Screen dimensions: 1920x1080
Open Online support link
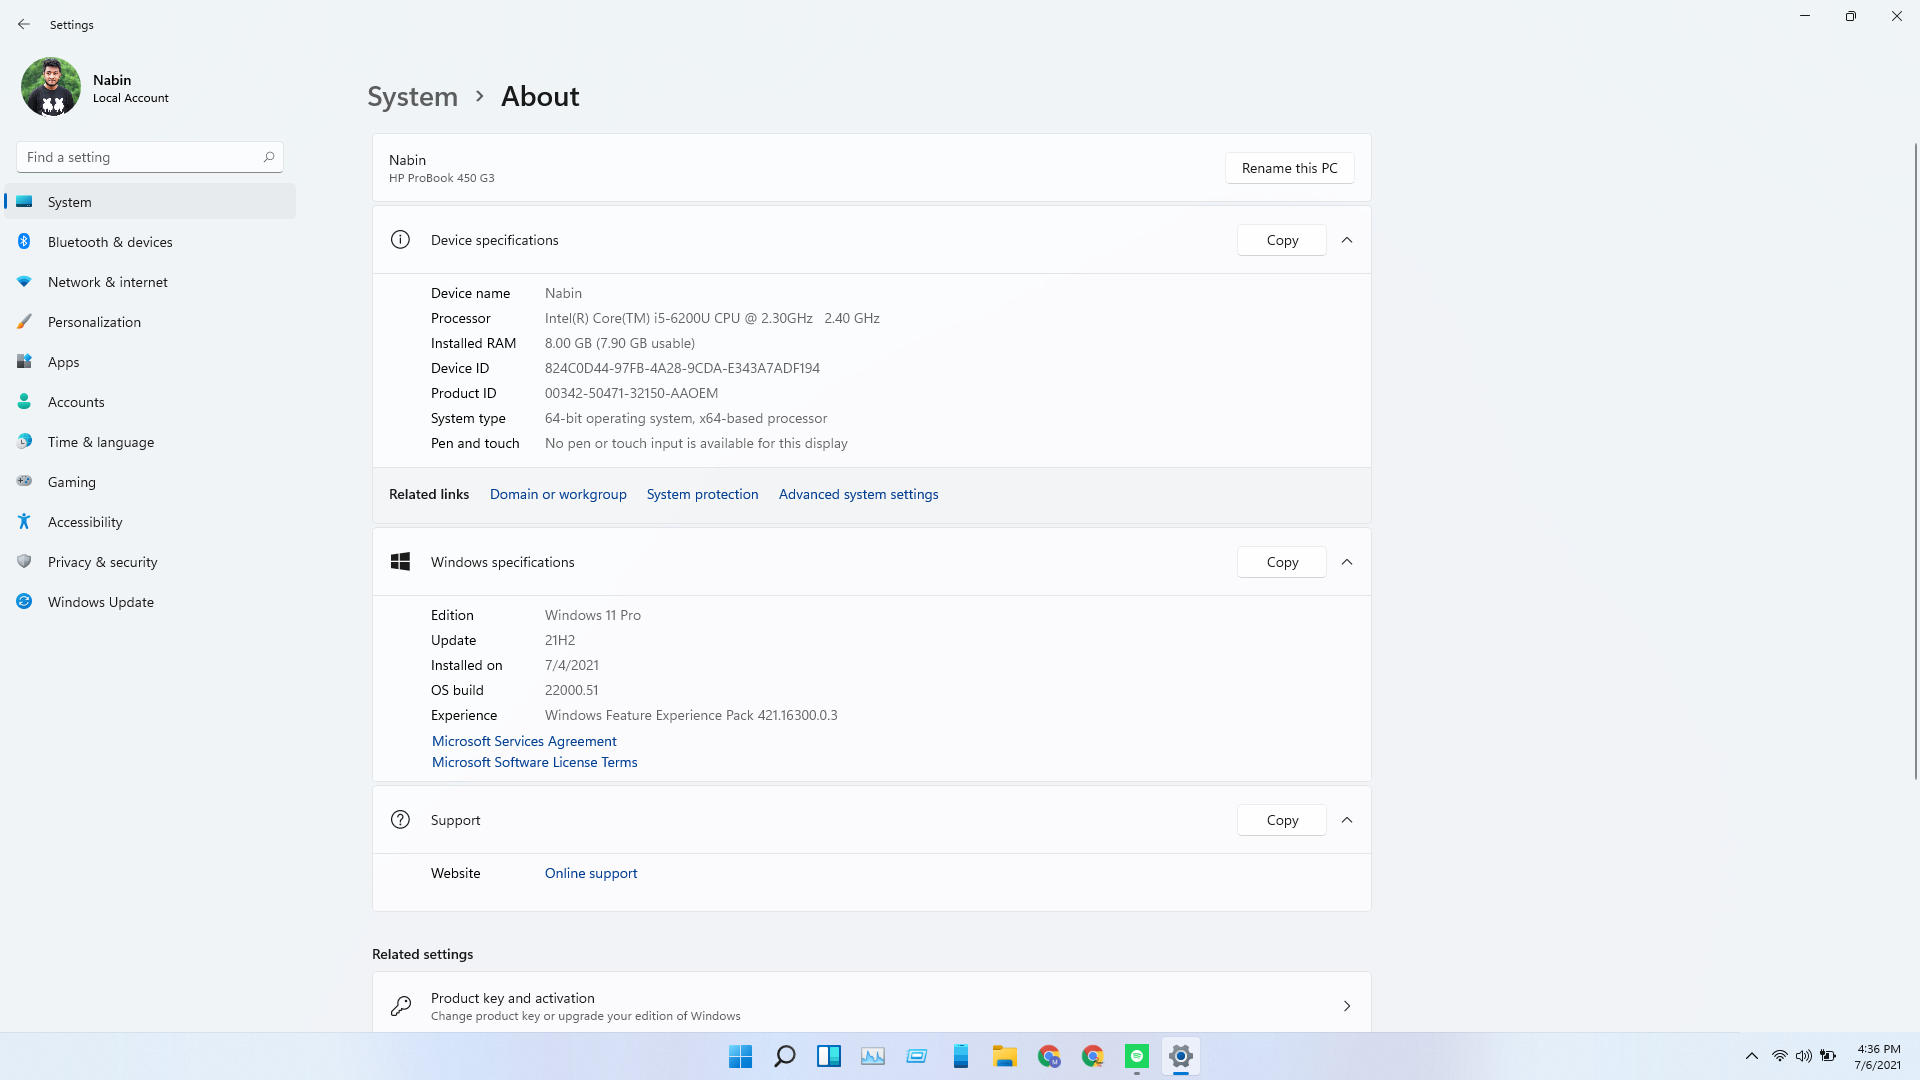[x=591, y=873]
